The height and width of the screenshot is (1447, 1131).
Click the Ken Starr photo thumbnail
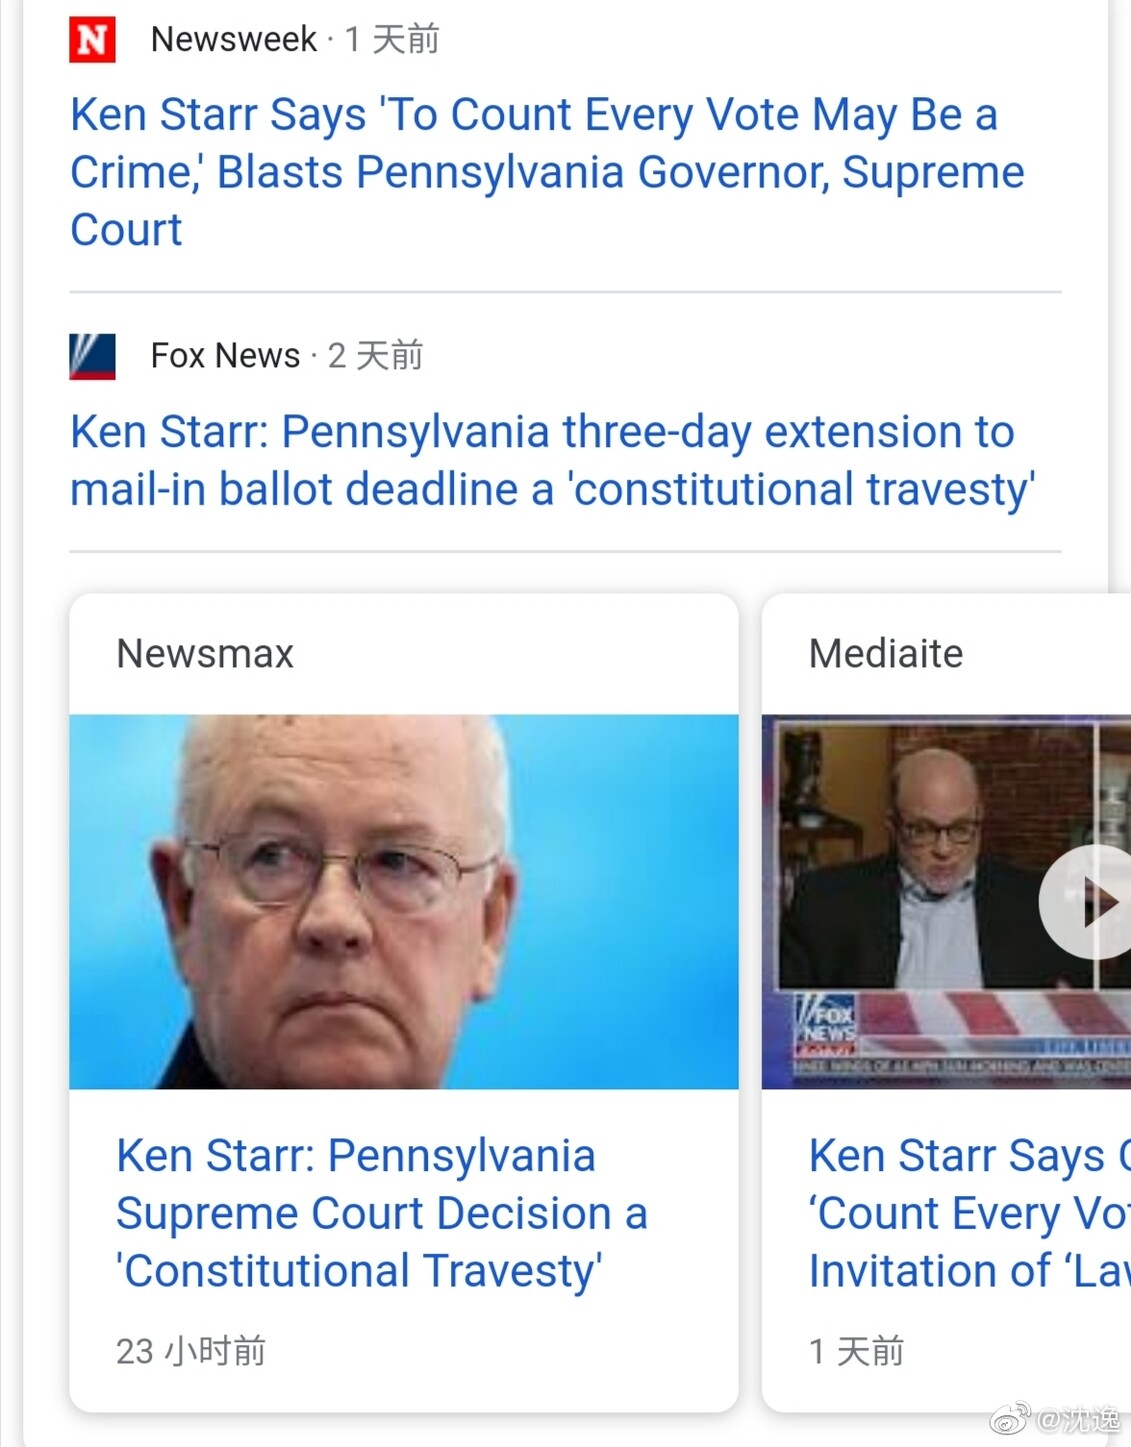(x=404, y=901)
